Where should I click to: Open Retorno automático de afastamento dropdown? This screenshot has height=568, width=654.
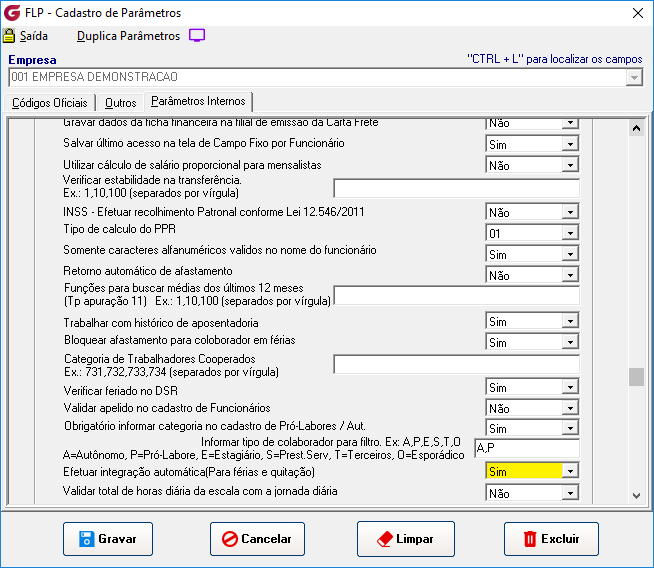click(570, 275)
